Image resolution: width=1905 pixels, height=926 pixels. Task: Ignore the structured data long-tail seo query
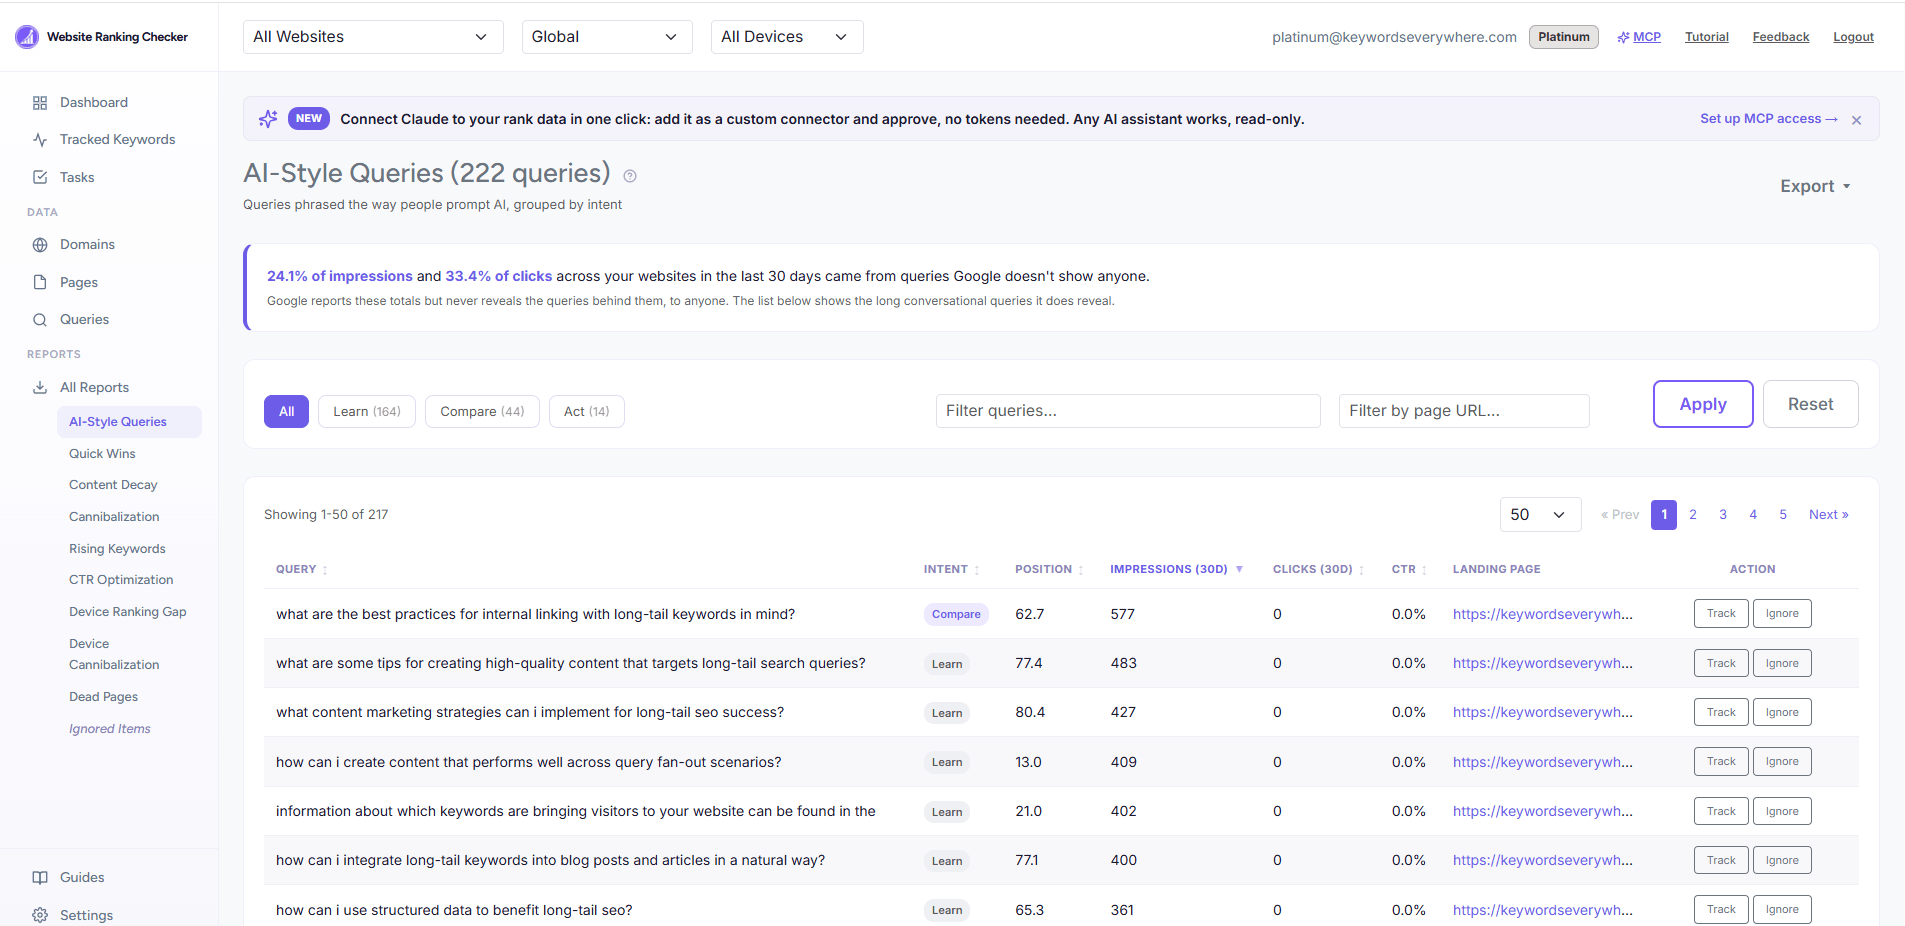[1782, 910]
